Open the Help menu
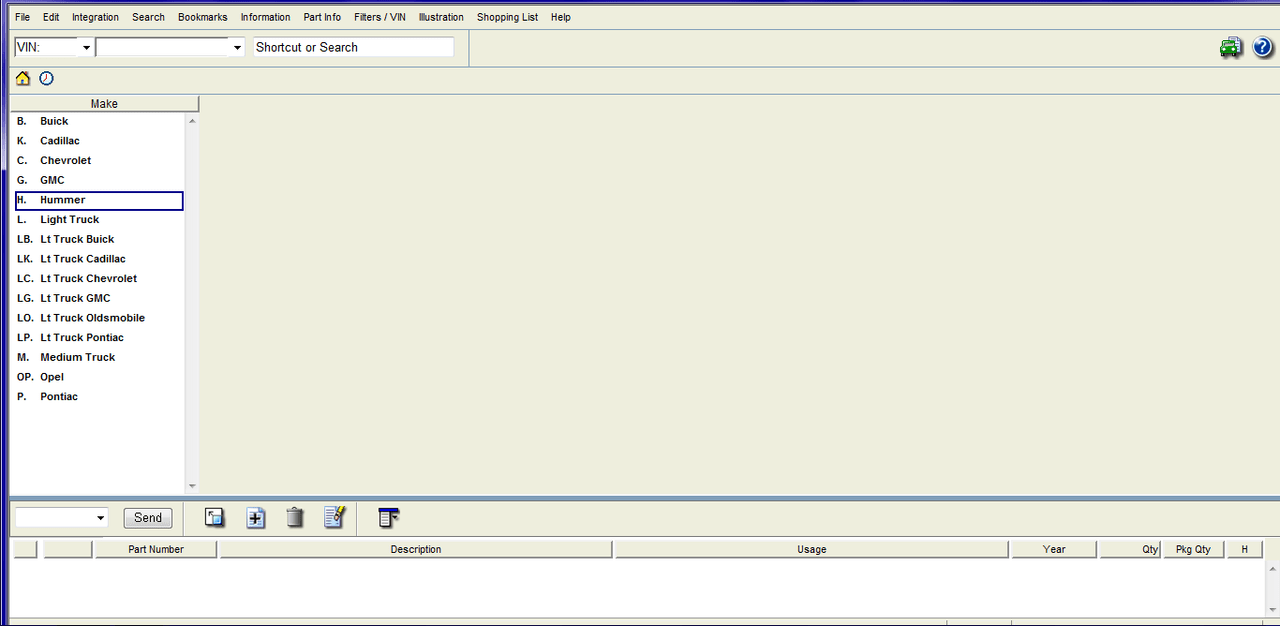Screen dimensions: 1280x626 561,17
